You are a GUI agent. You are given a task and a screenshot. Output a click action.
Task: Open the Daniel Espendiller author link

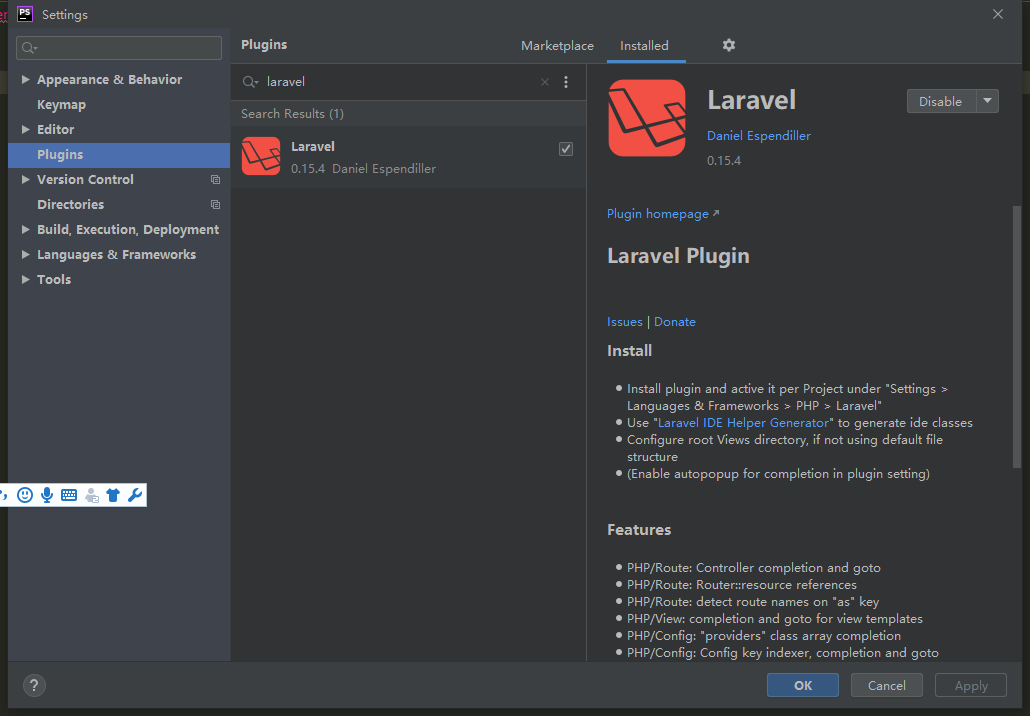tap(759, 136)
